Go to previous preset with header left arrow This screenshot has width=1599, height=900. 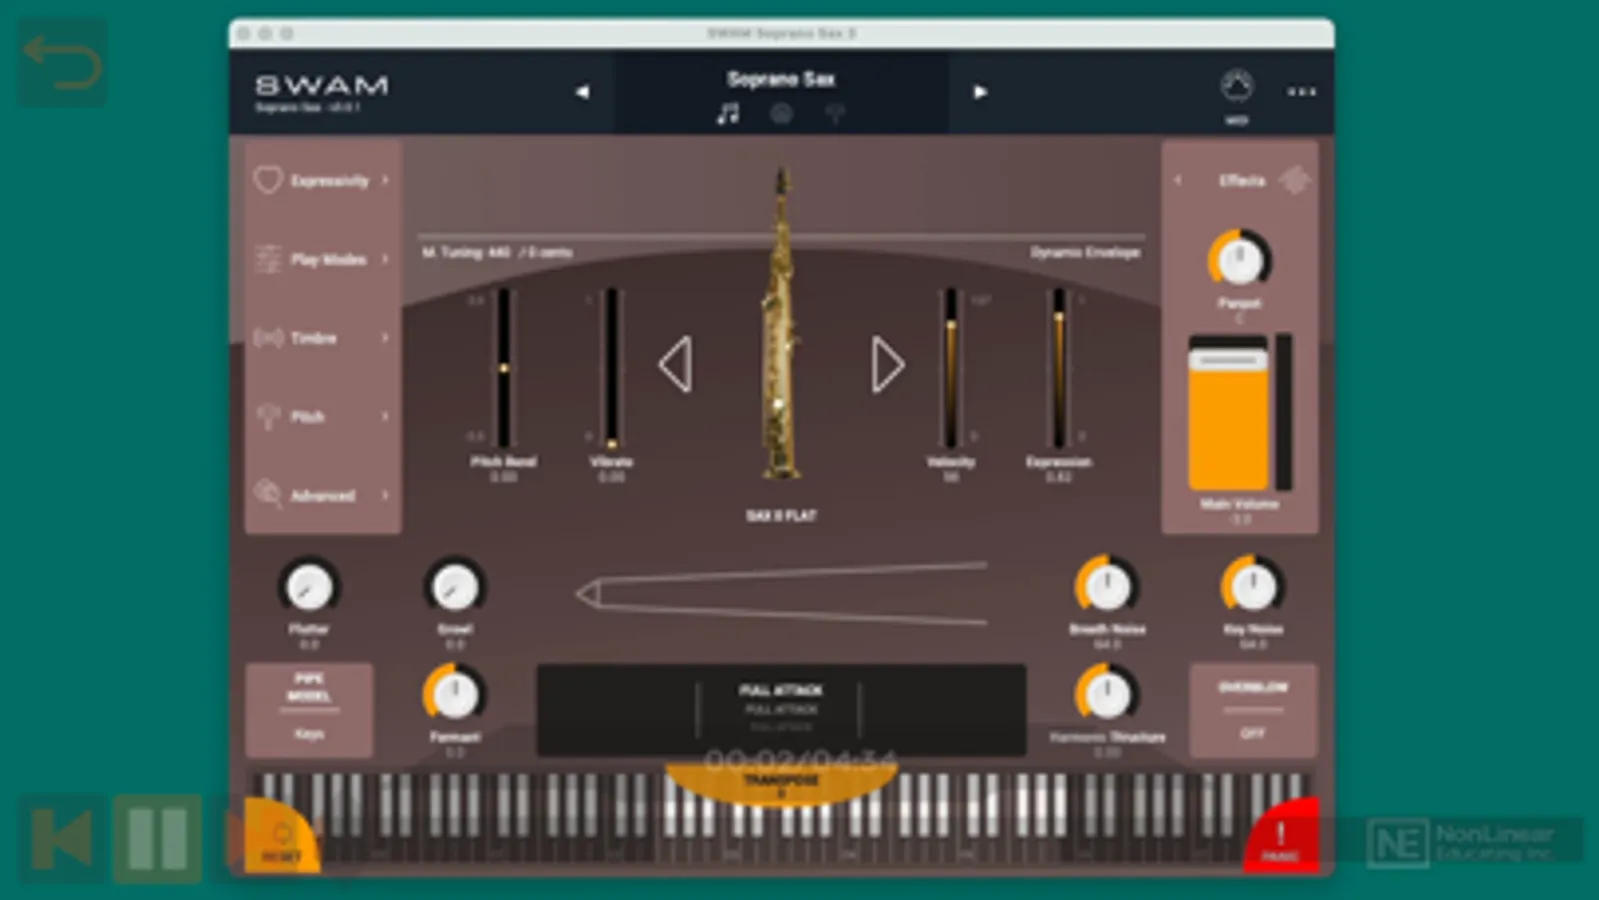[582, 92]
